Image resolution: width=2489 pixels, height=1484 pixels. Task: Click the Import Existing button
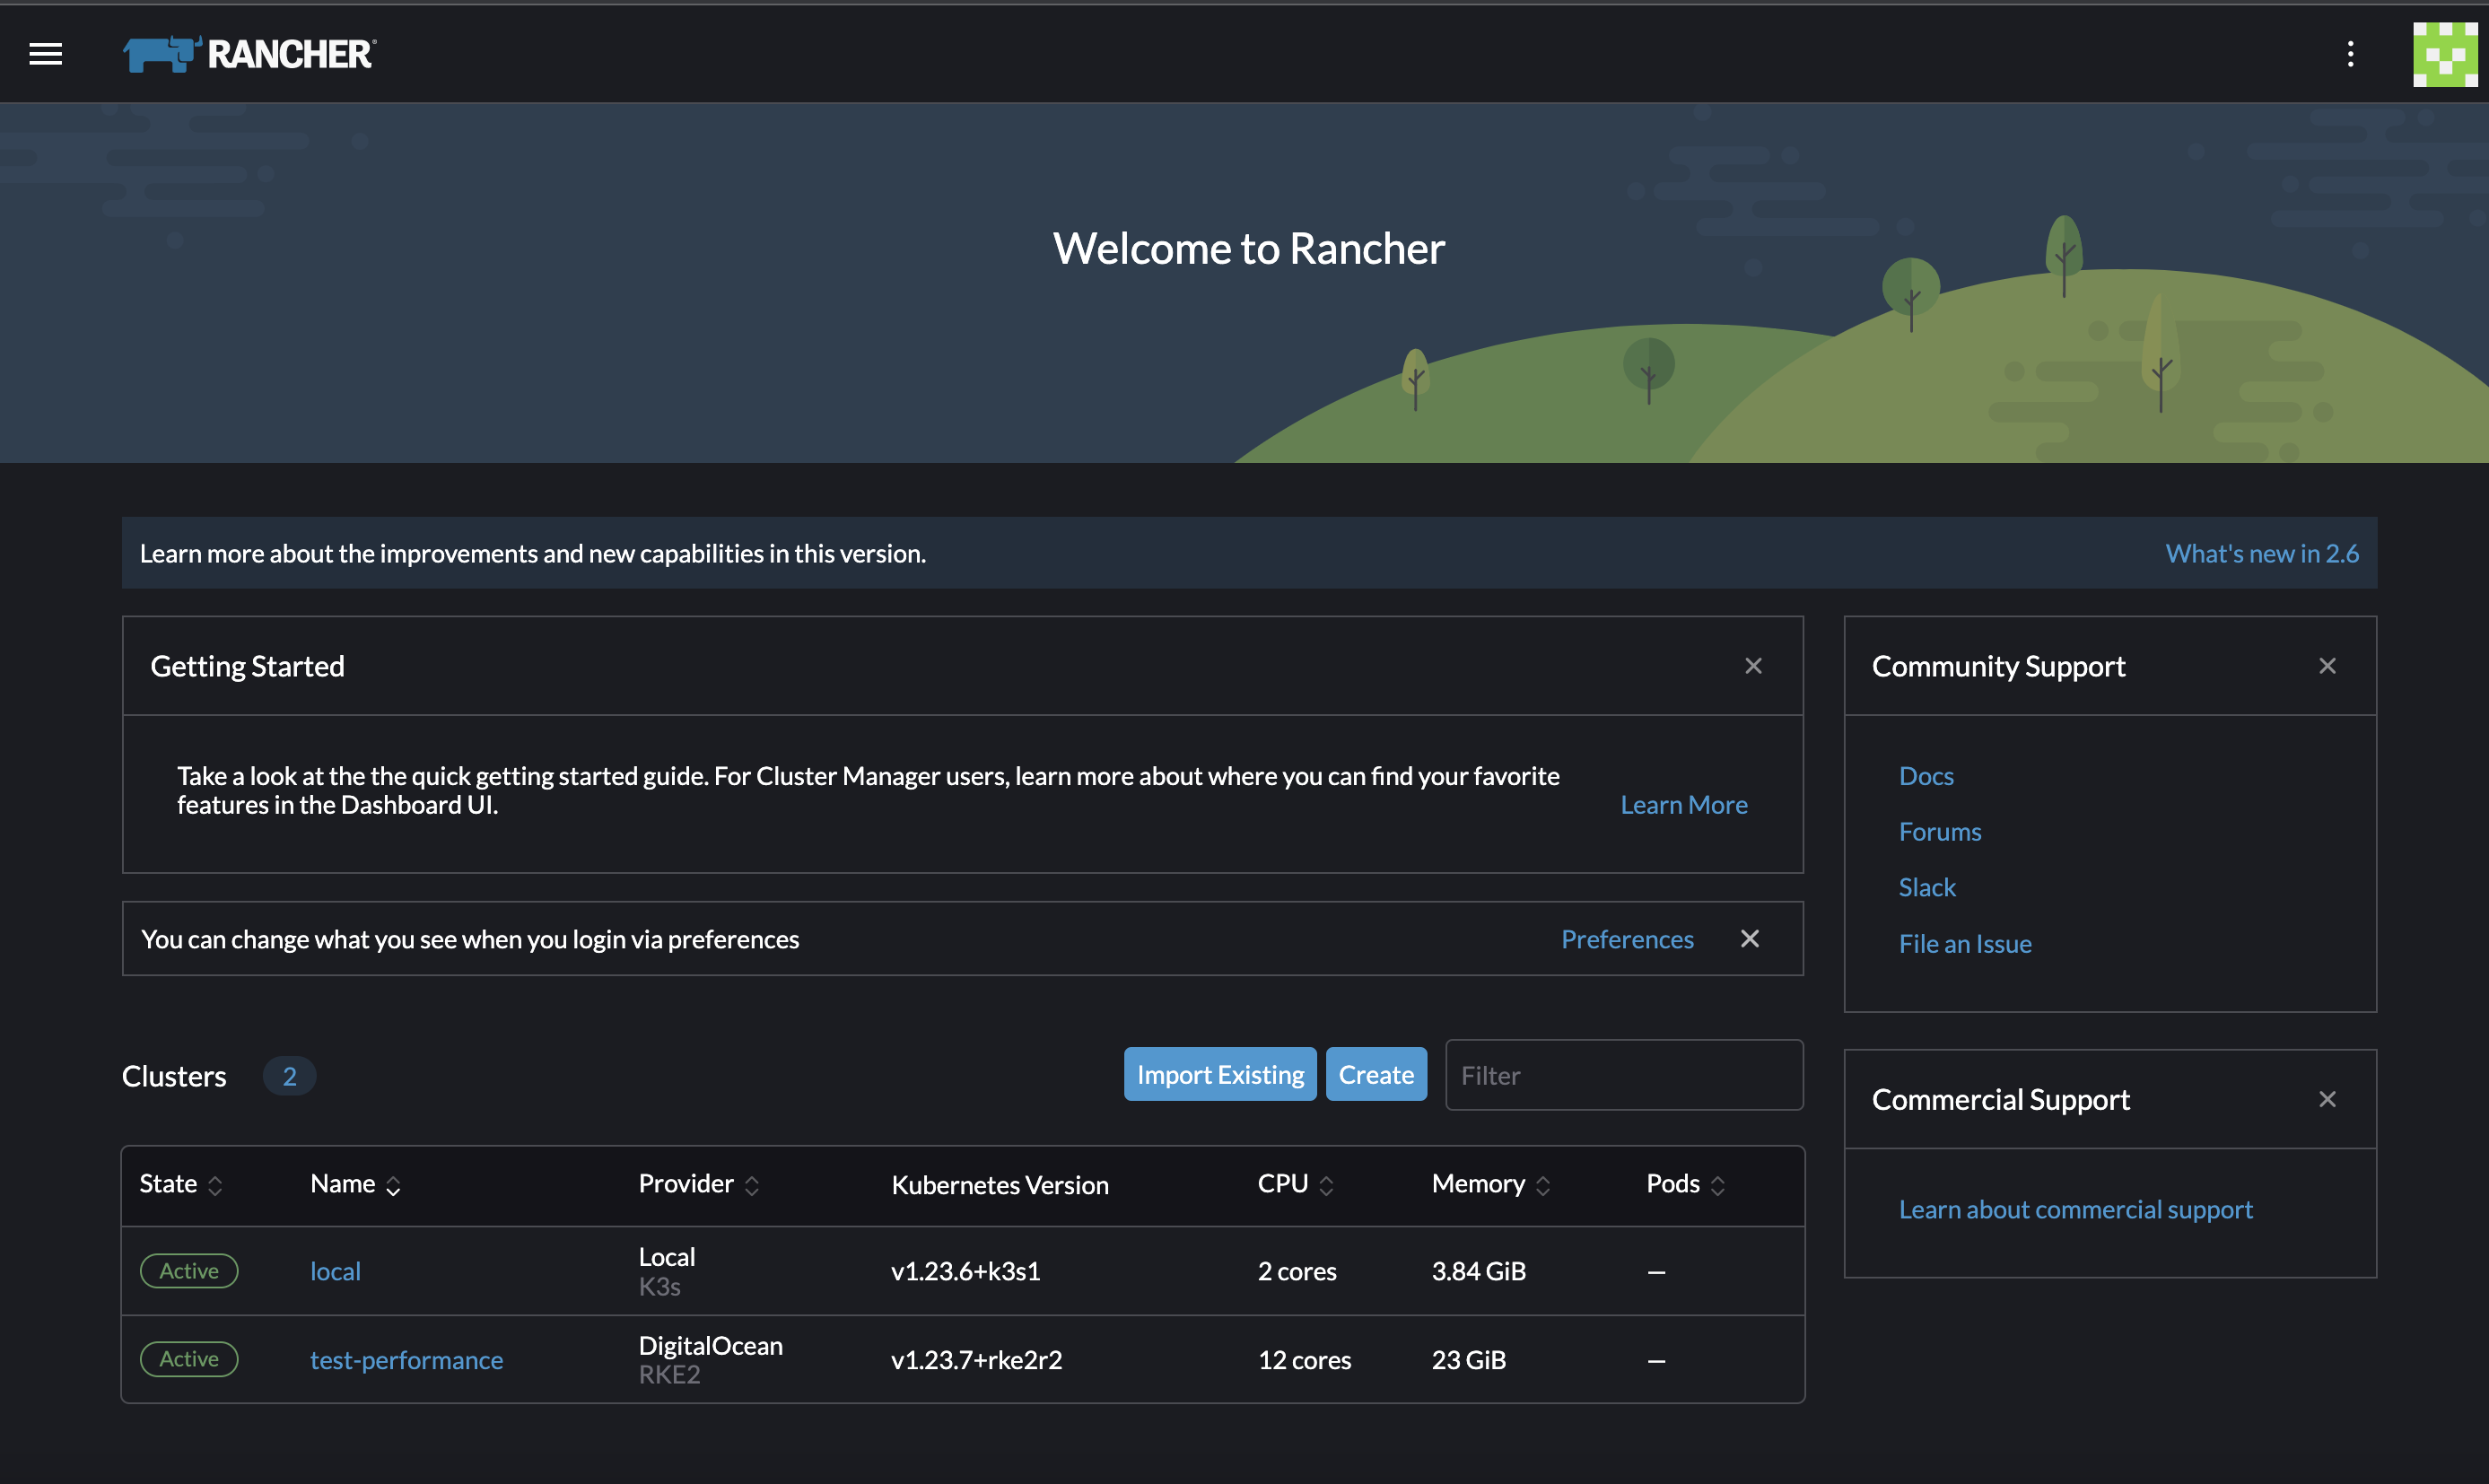[1218, 1072]
